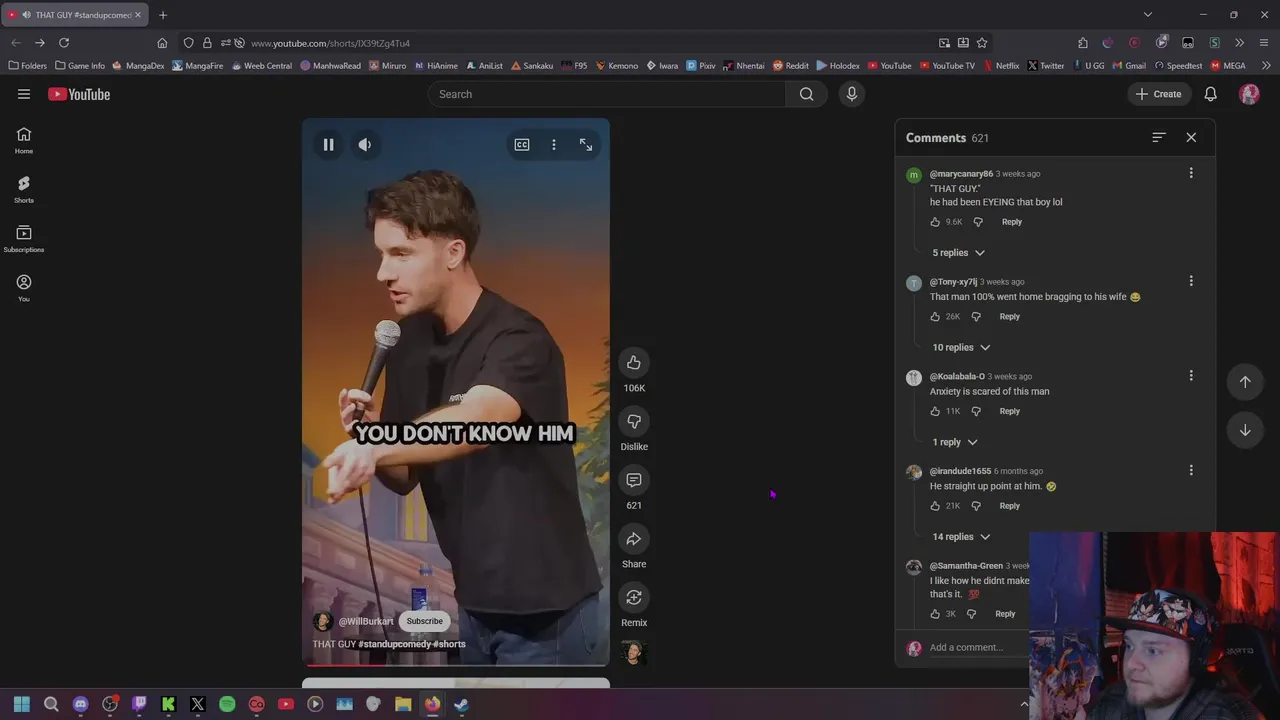Toggle closed captions on the Short
The image size is (1280, 720).
click(522, 145)
